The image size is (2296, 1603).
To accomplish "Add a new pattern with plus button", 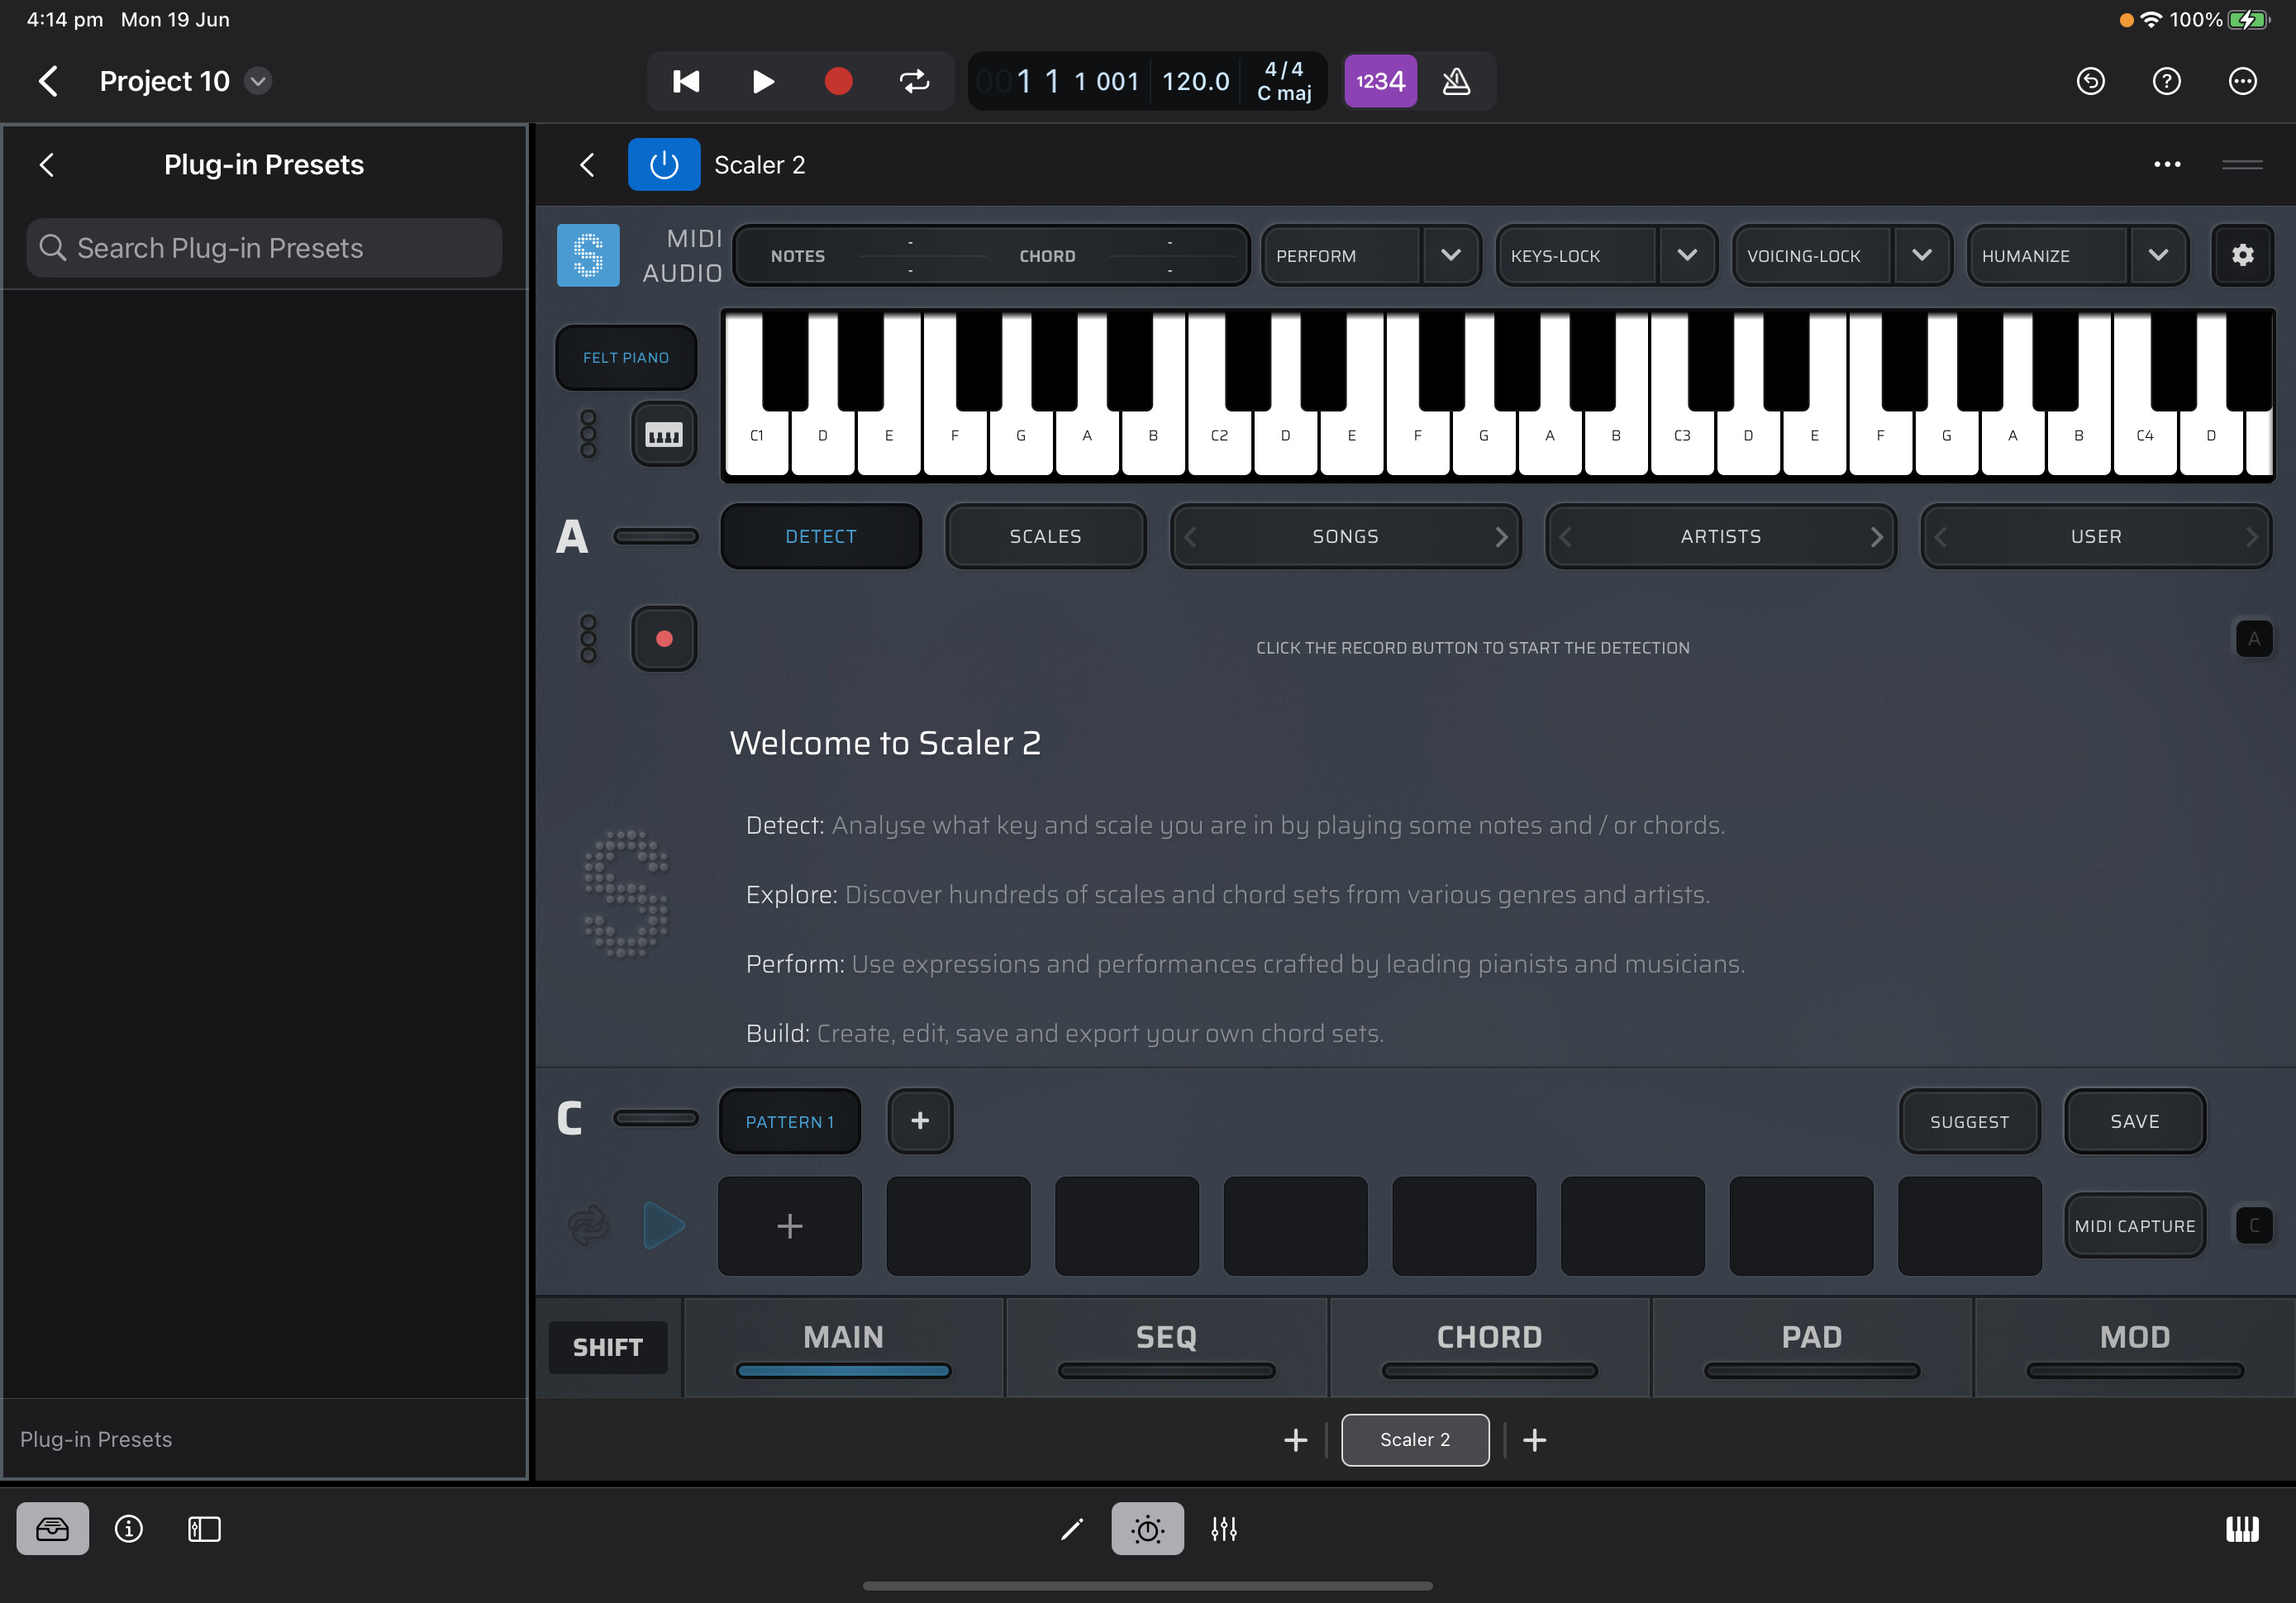I will (x=920, y=1122).
